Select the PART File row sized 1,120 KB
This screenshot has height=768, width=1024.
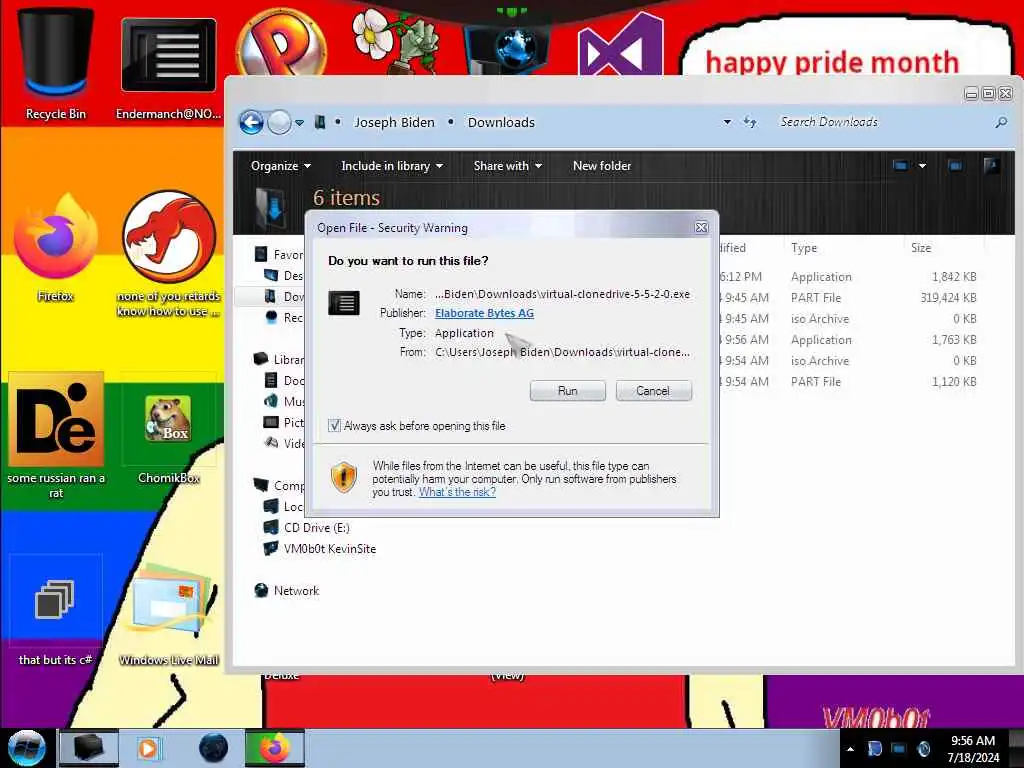pos(849,381)
